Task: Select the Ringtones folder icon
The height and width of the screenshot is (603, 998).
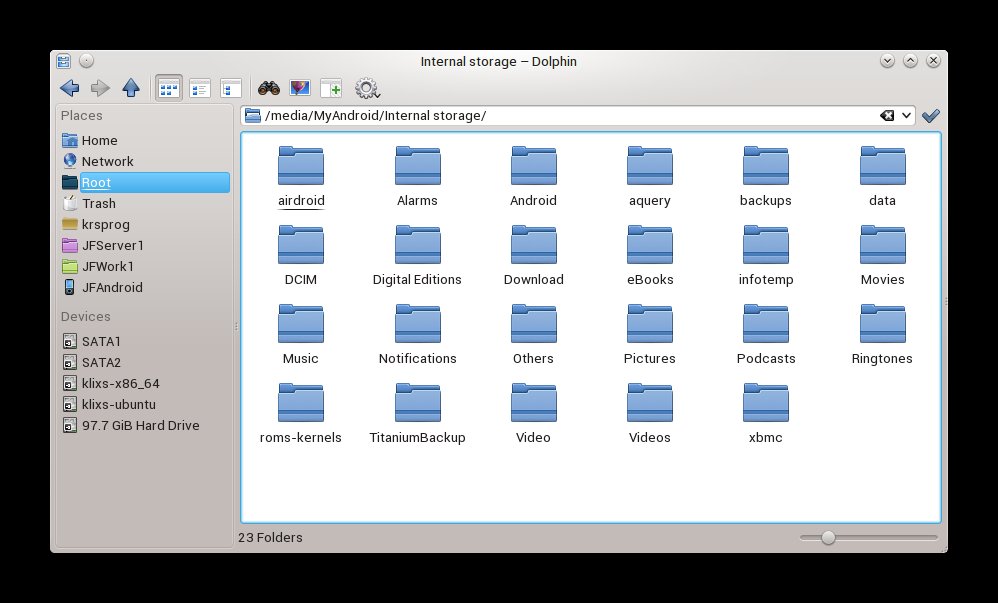Action: tap(882, 323)
